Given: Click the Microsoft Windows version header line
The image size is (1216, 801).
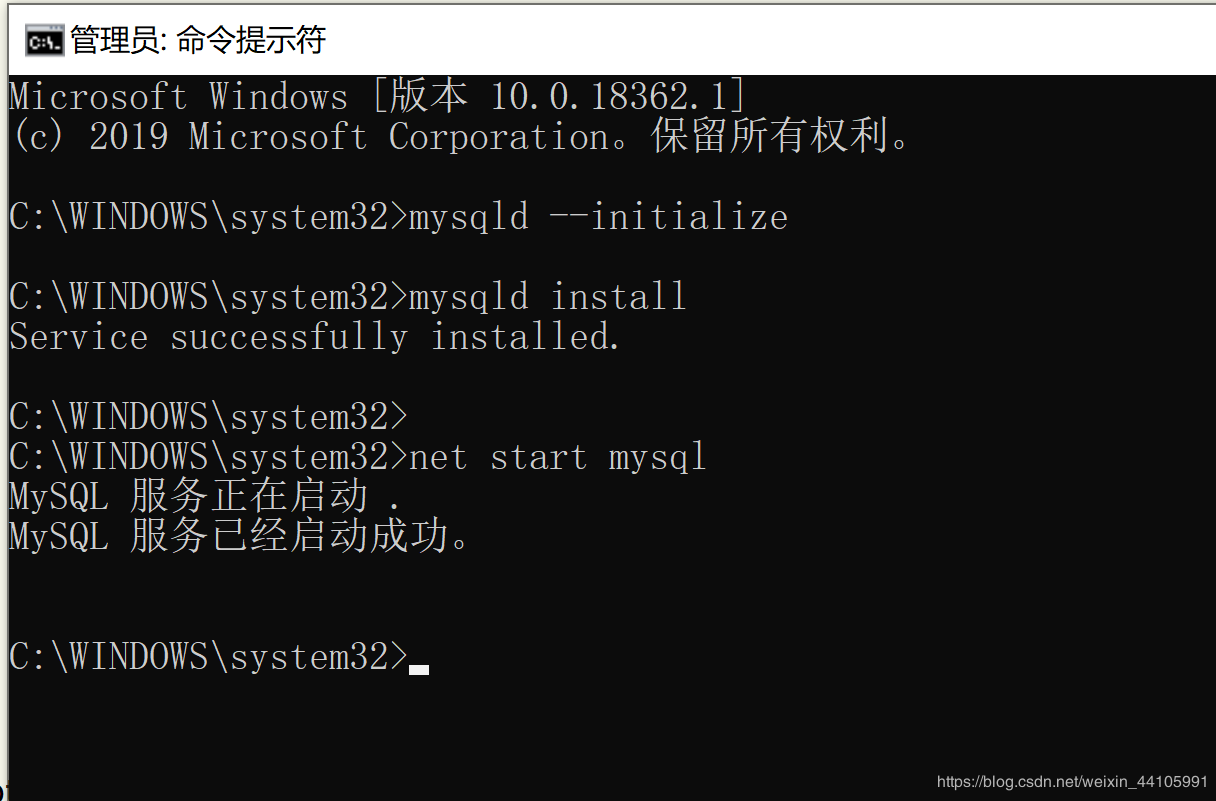Looking at the screenshot, I should tap(377, 97).
